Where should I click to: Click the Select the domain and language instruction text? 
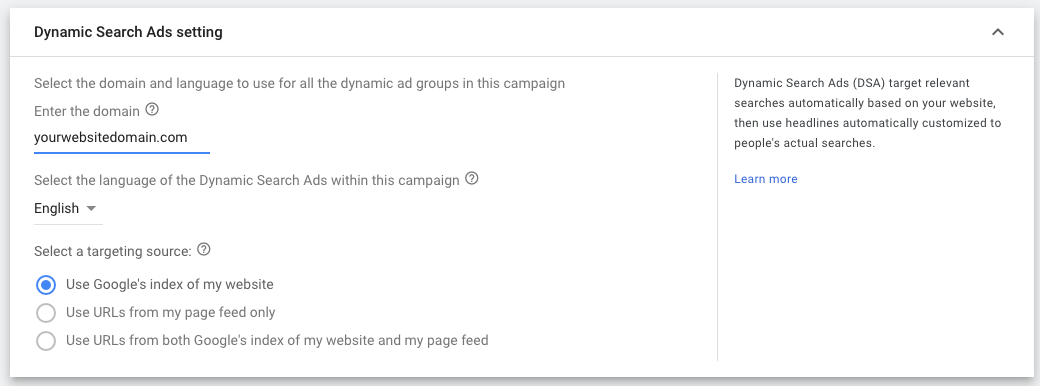[299, 84]
